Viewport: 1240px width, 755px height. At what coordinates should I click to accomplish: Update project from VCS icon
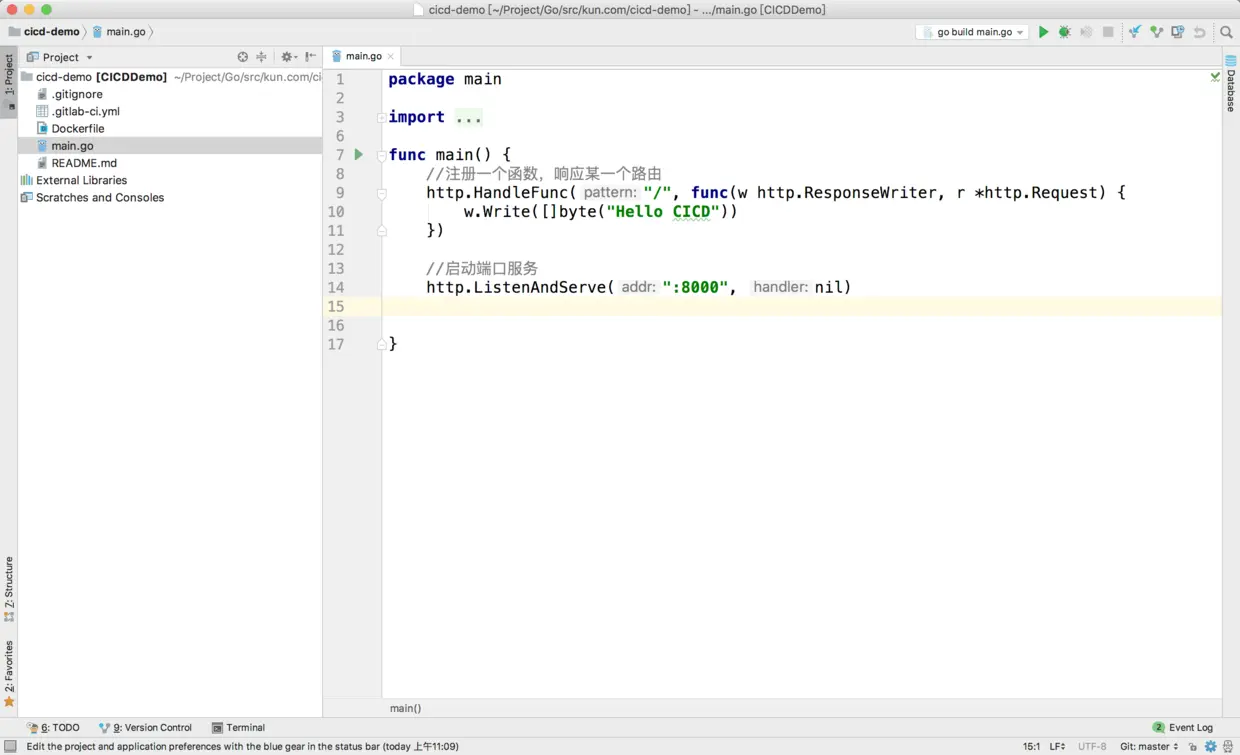[1135, 32]
